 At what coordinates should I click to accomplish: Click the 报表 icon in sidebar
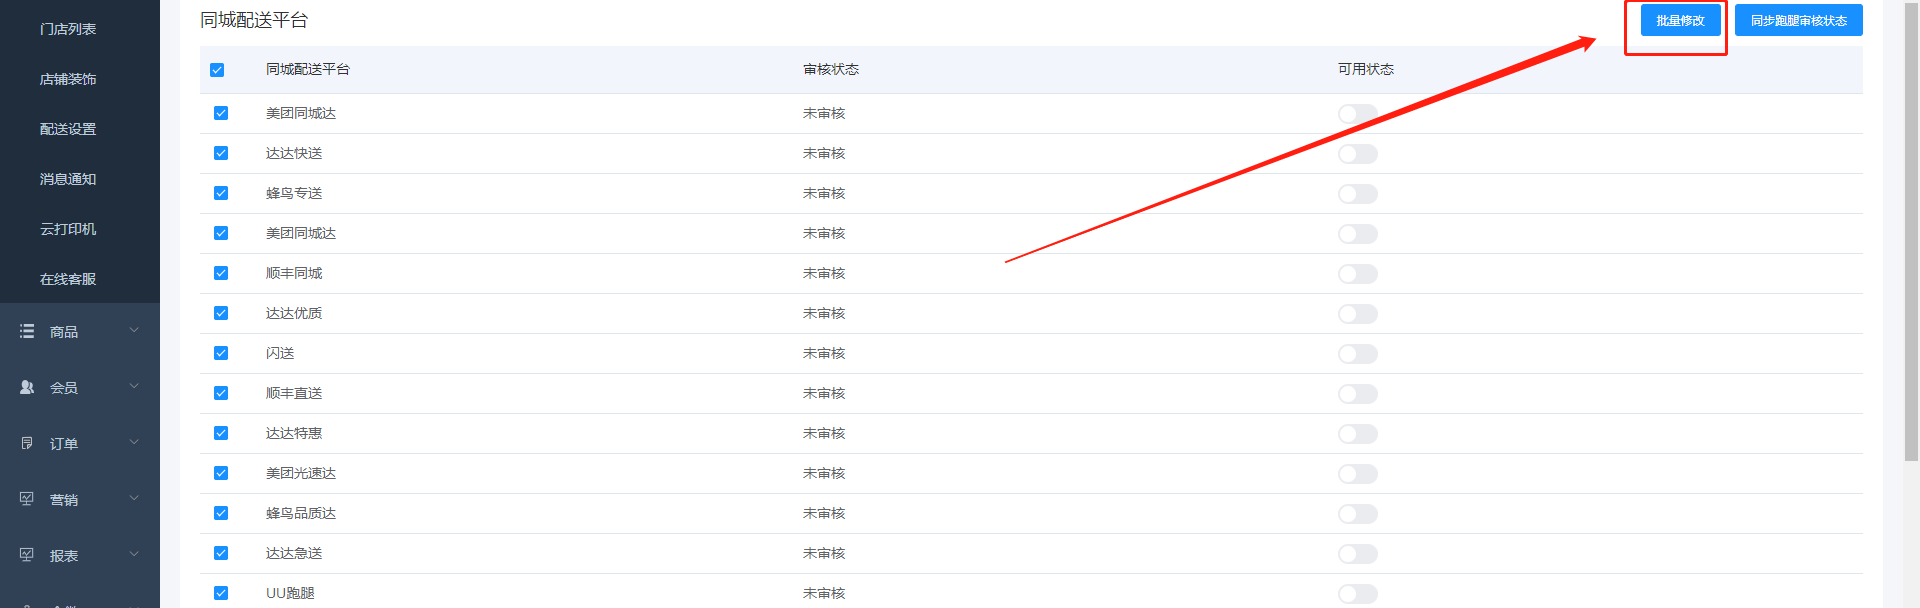pos(27,555)
